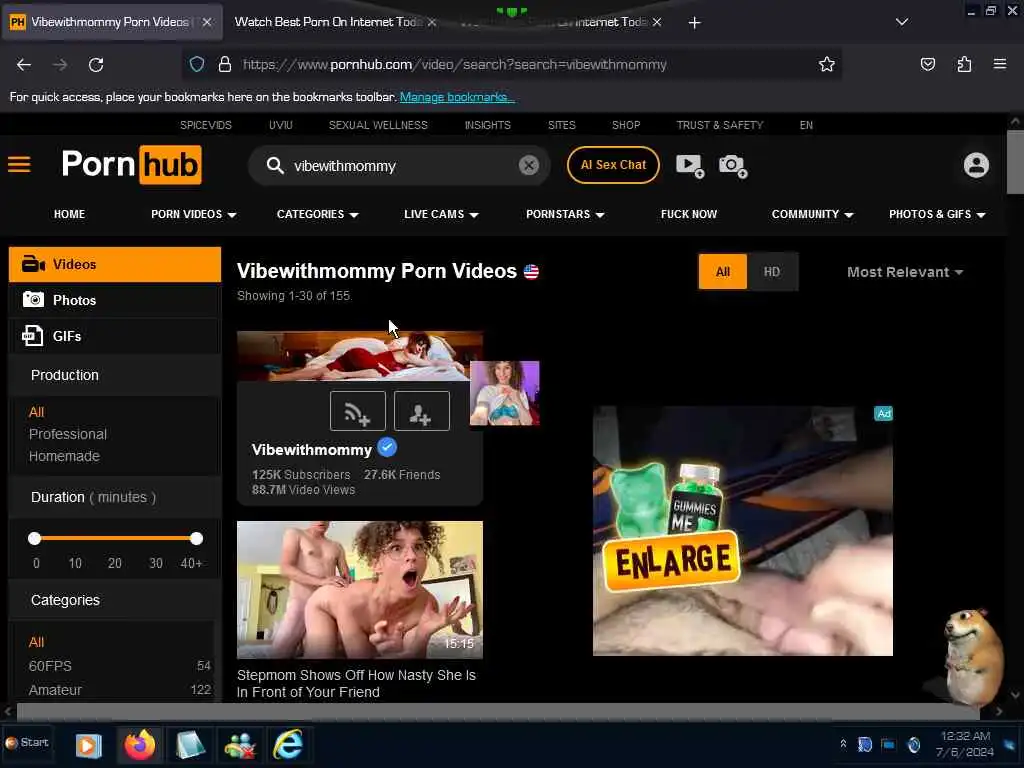Launch Internet Explorer from the taskbar
Viewport: 1024px width, 768px height.
pyautogui.click(x=288, y=744)
